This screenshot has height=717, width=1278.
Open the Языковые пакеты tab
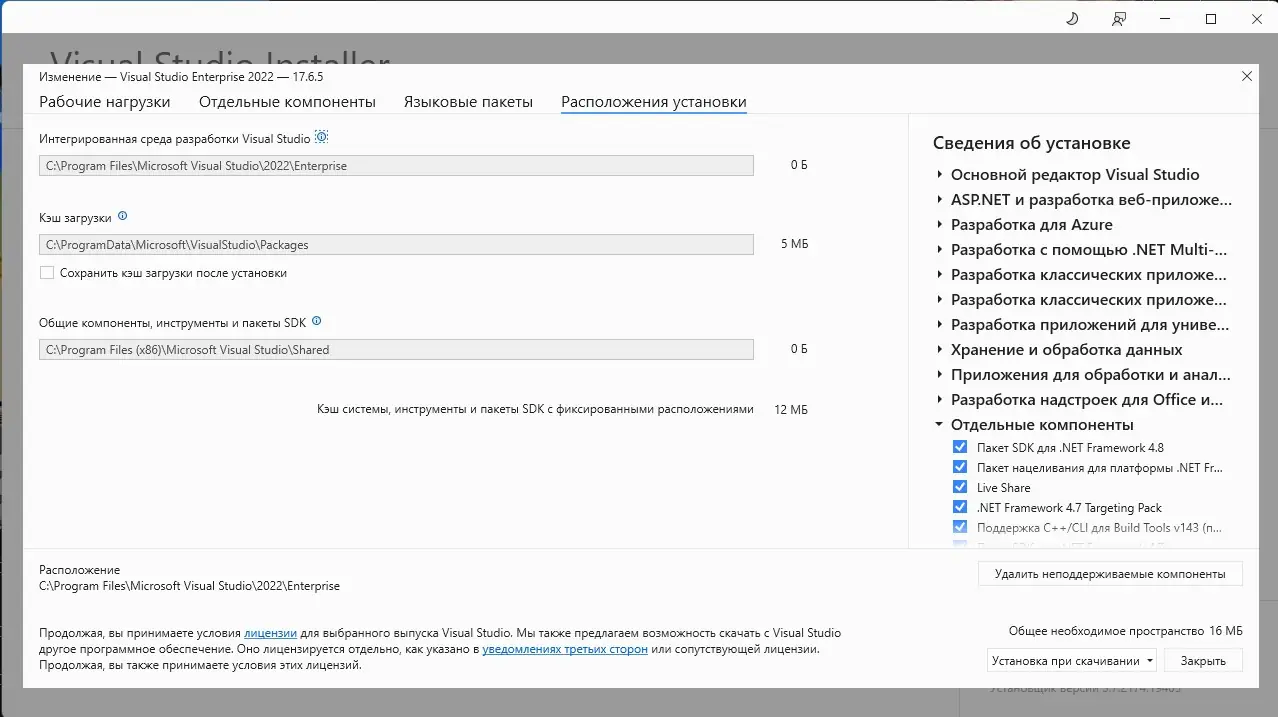[468, 102]
